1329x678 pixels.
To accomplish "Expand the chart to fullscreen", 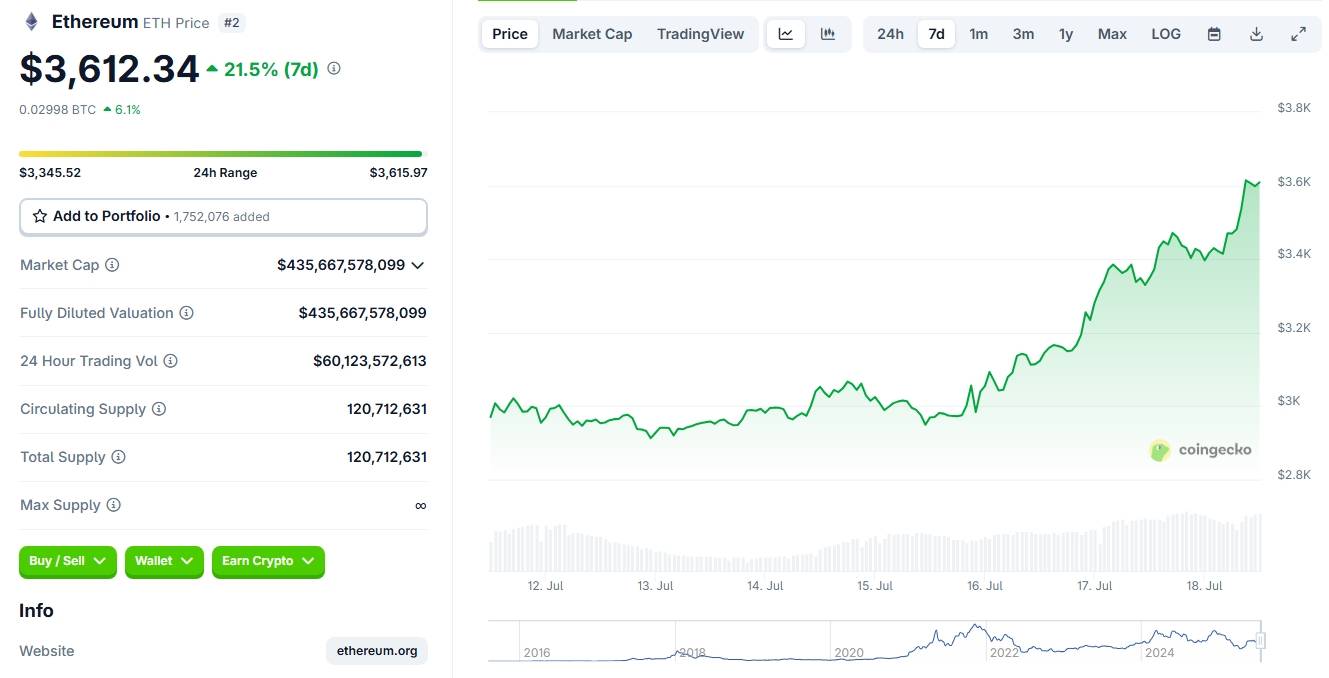I will pyautogui.click(x=1299, y=34).
